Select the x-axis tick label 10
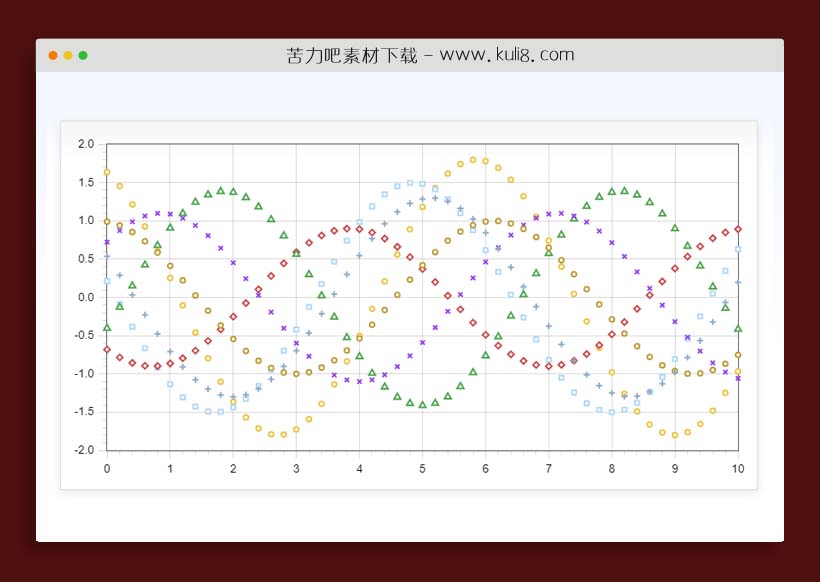Screen dimensions: 820x582 [738, 467]
